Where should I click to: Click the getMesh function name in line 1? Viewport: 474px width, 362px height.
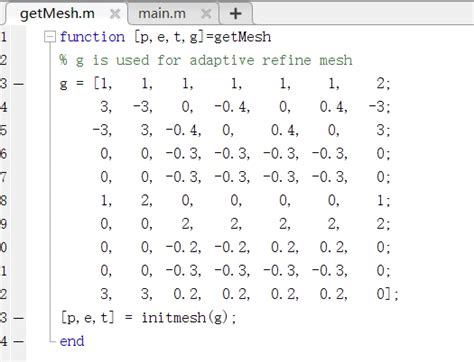click(242, 37)
